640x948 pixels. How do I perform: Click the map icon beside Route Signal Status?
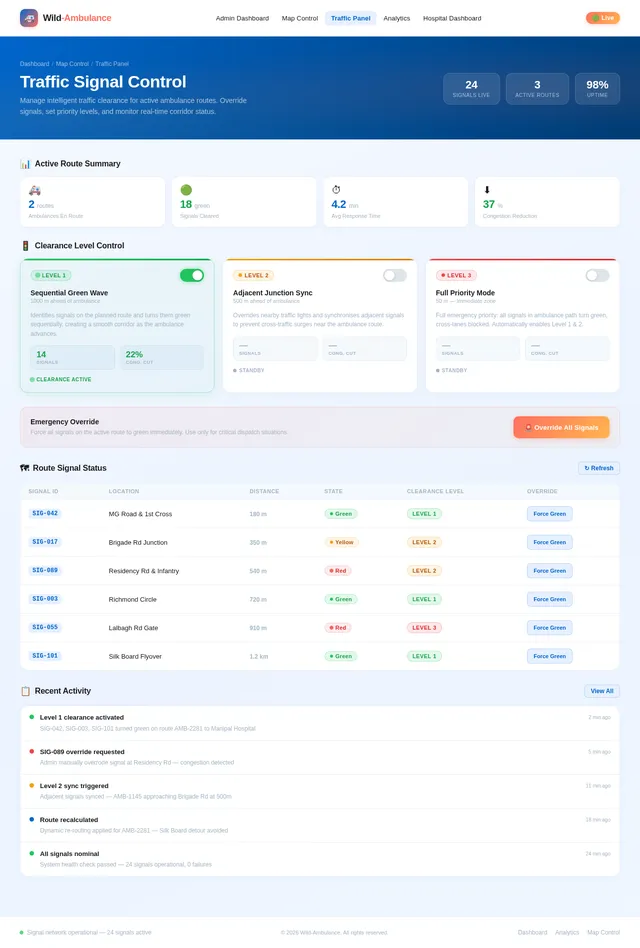pos(25,468)
